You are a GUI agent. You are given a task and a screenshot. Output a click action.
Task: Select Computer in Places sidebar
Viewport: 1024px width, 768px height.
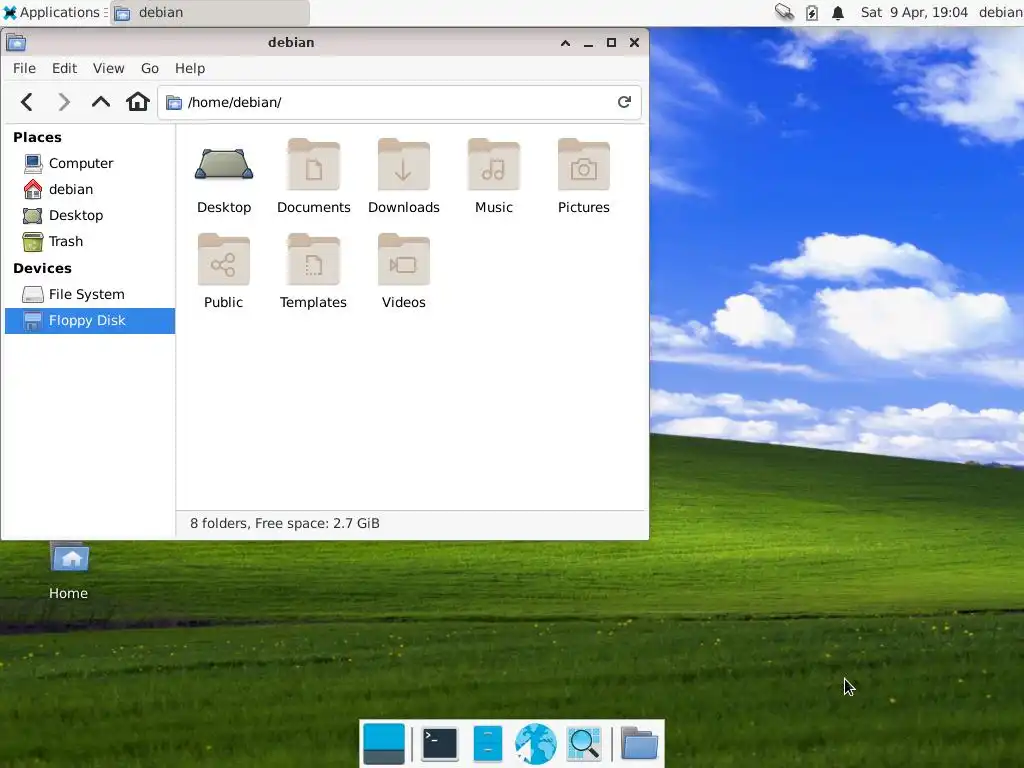tap(89, 163)
